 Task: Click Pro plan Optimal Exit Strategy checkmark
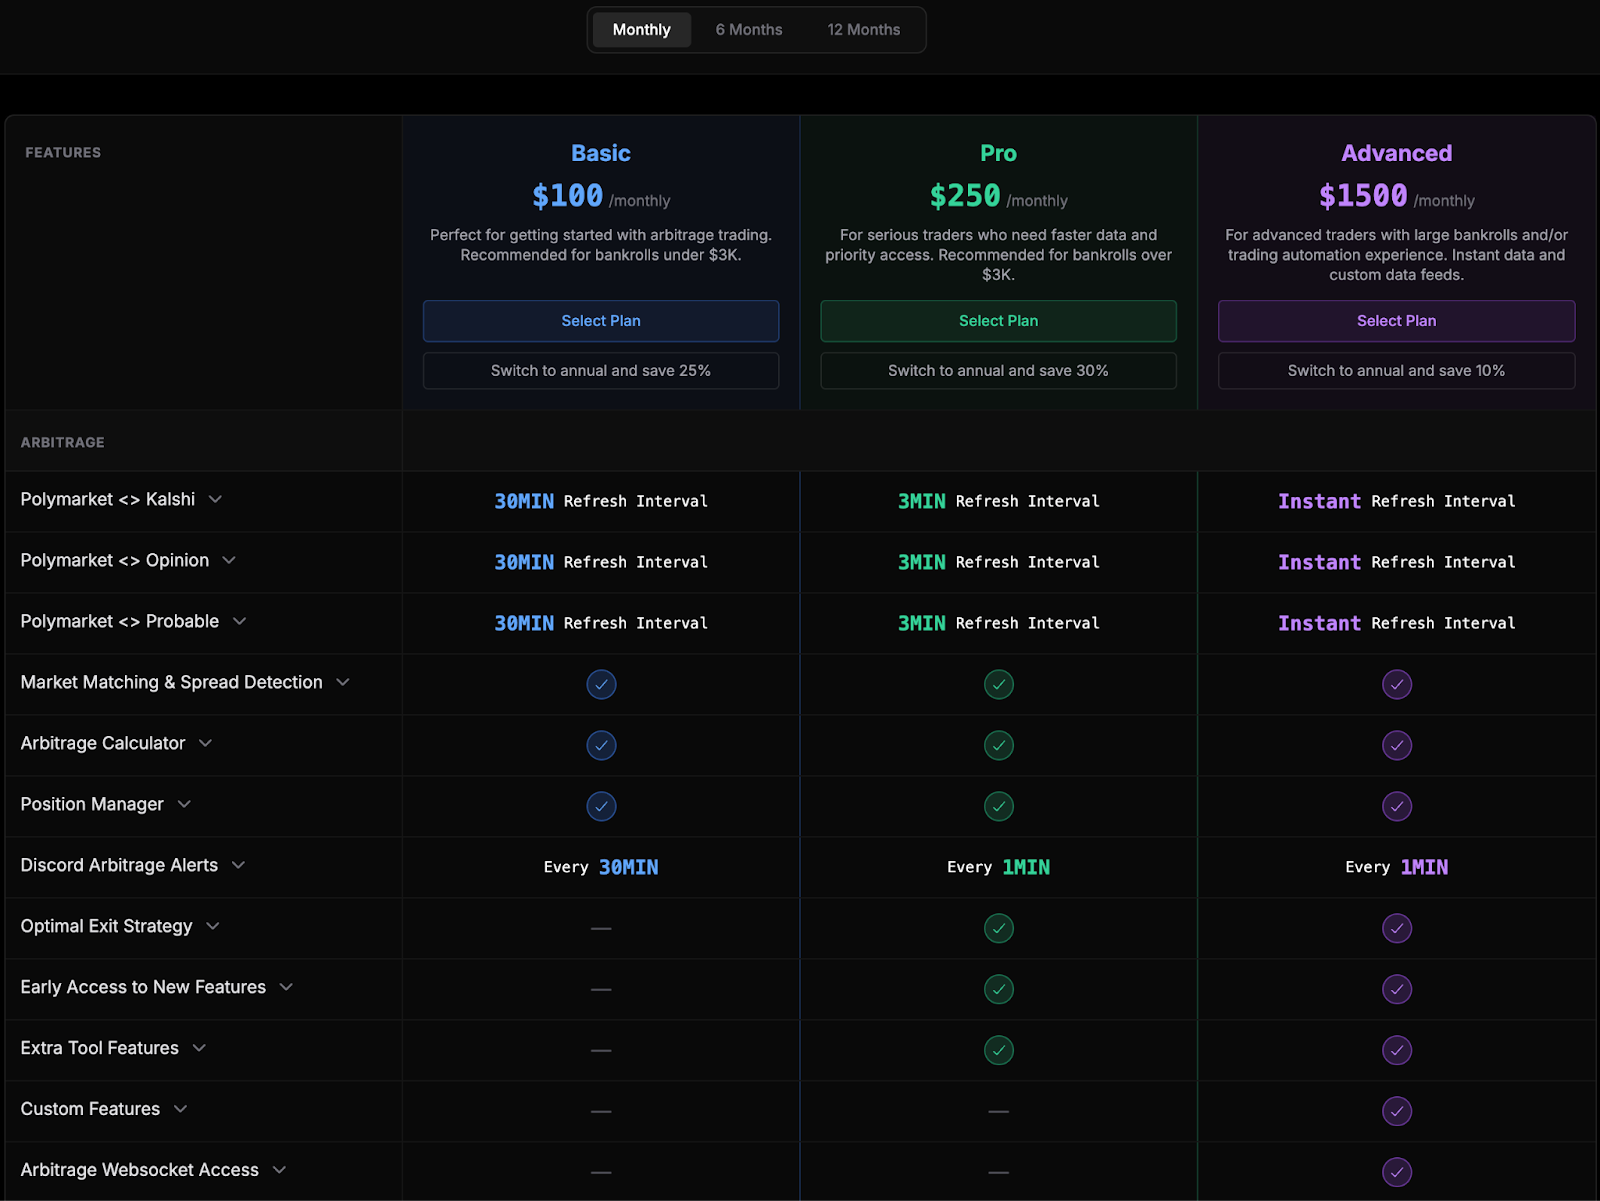click(x=998, y=928)
